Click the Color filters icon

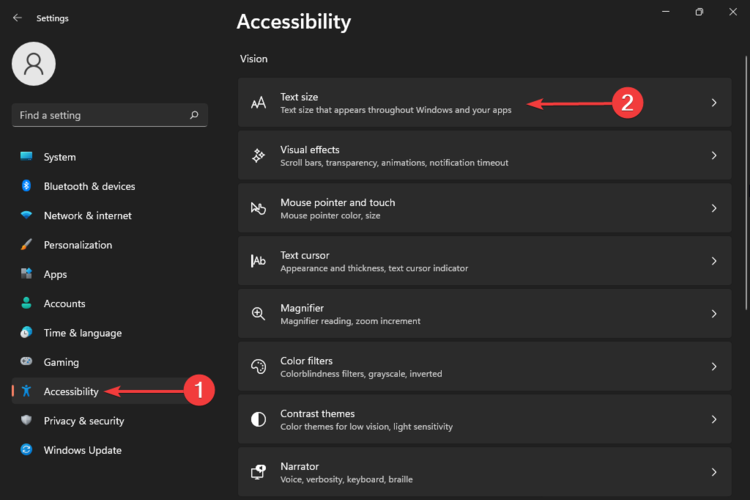point(258,367)
